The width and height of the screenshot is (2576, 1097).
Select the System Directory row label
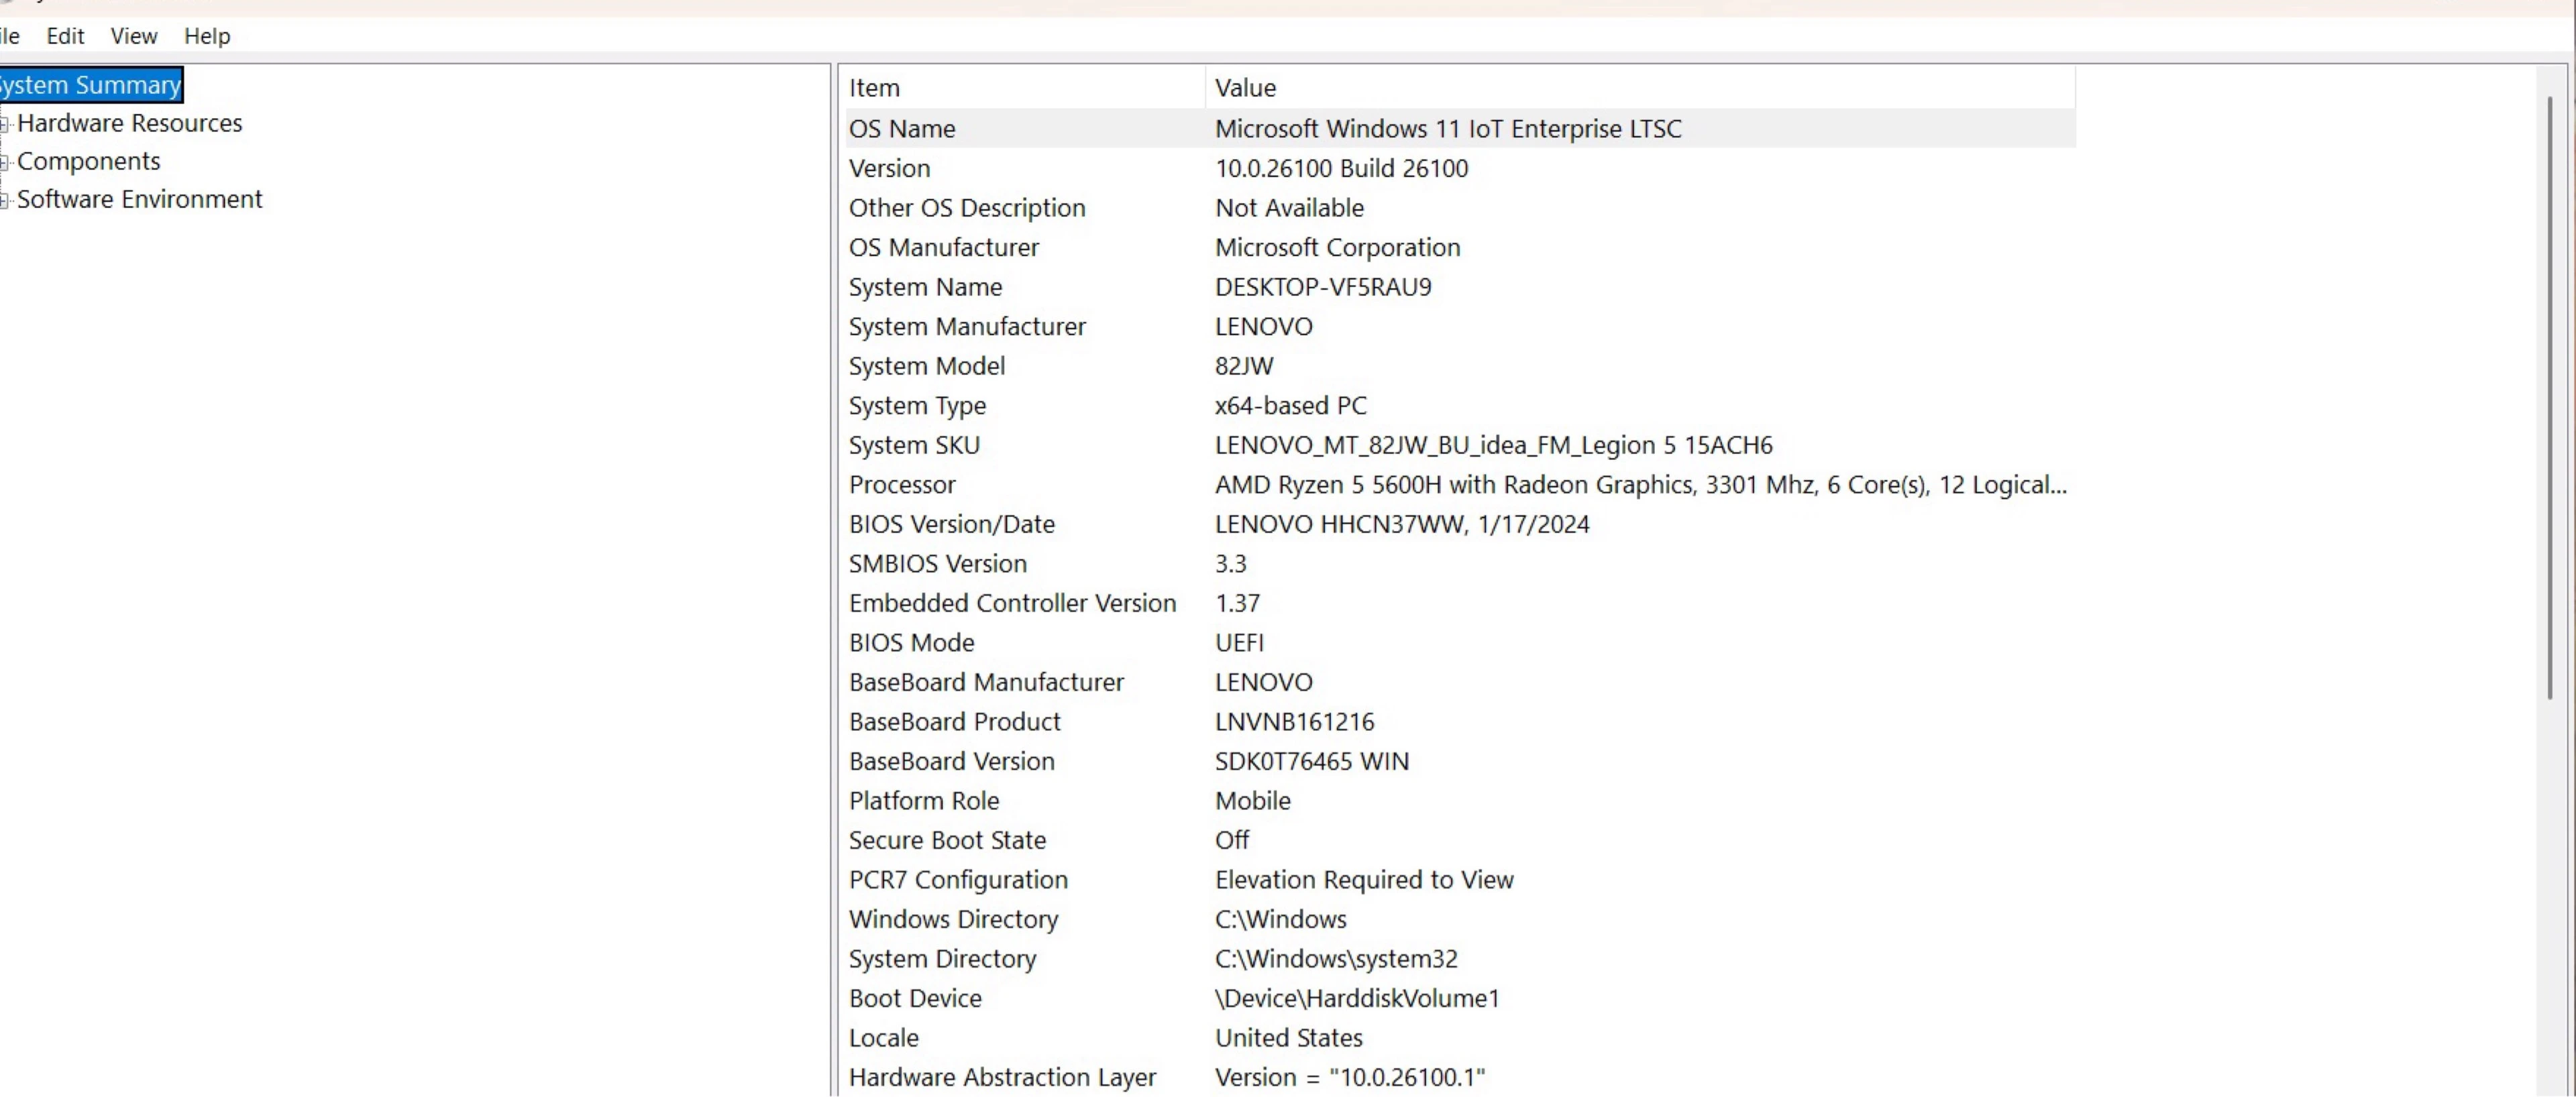(943, 959)
